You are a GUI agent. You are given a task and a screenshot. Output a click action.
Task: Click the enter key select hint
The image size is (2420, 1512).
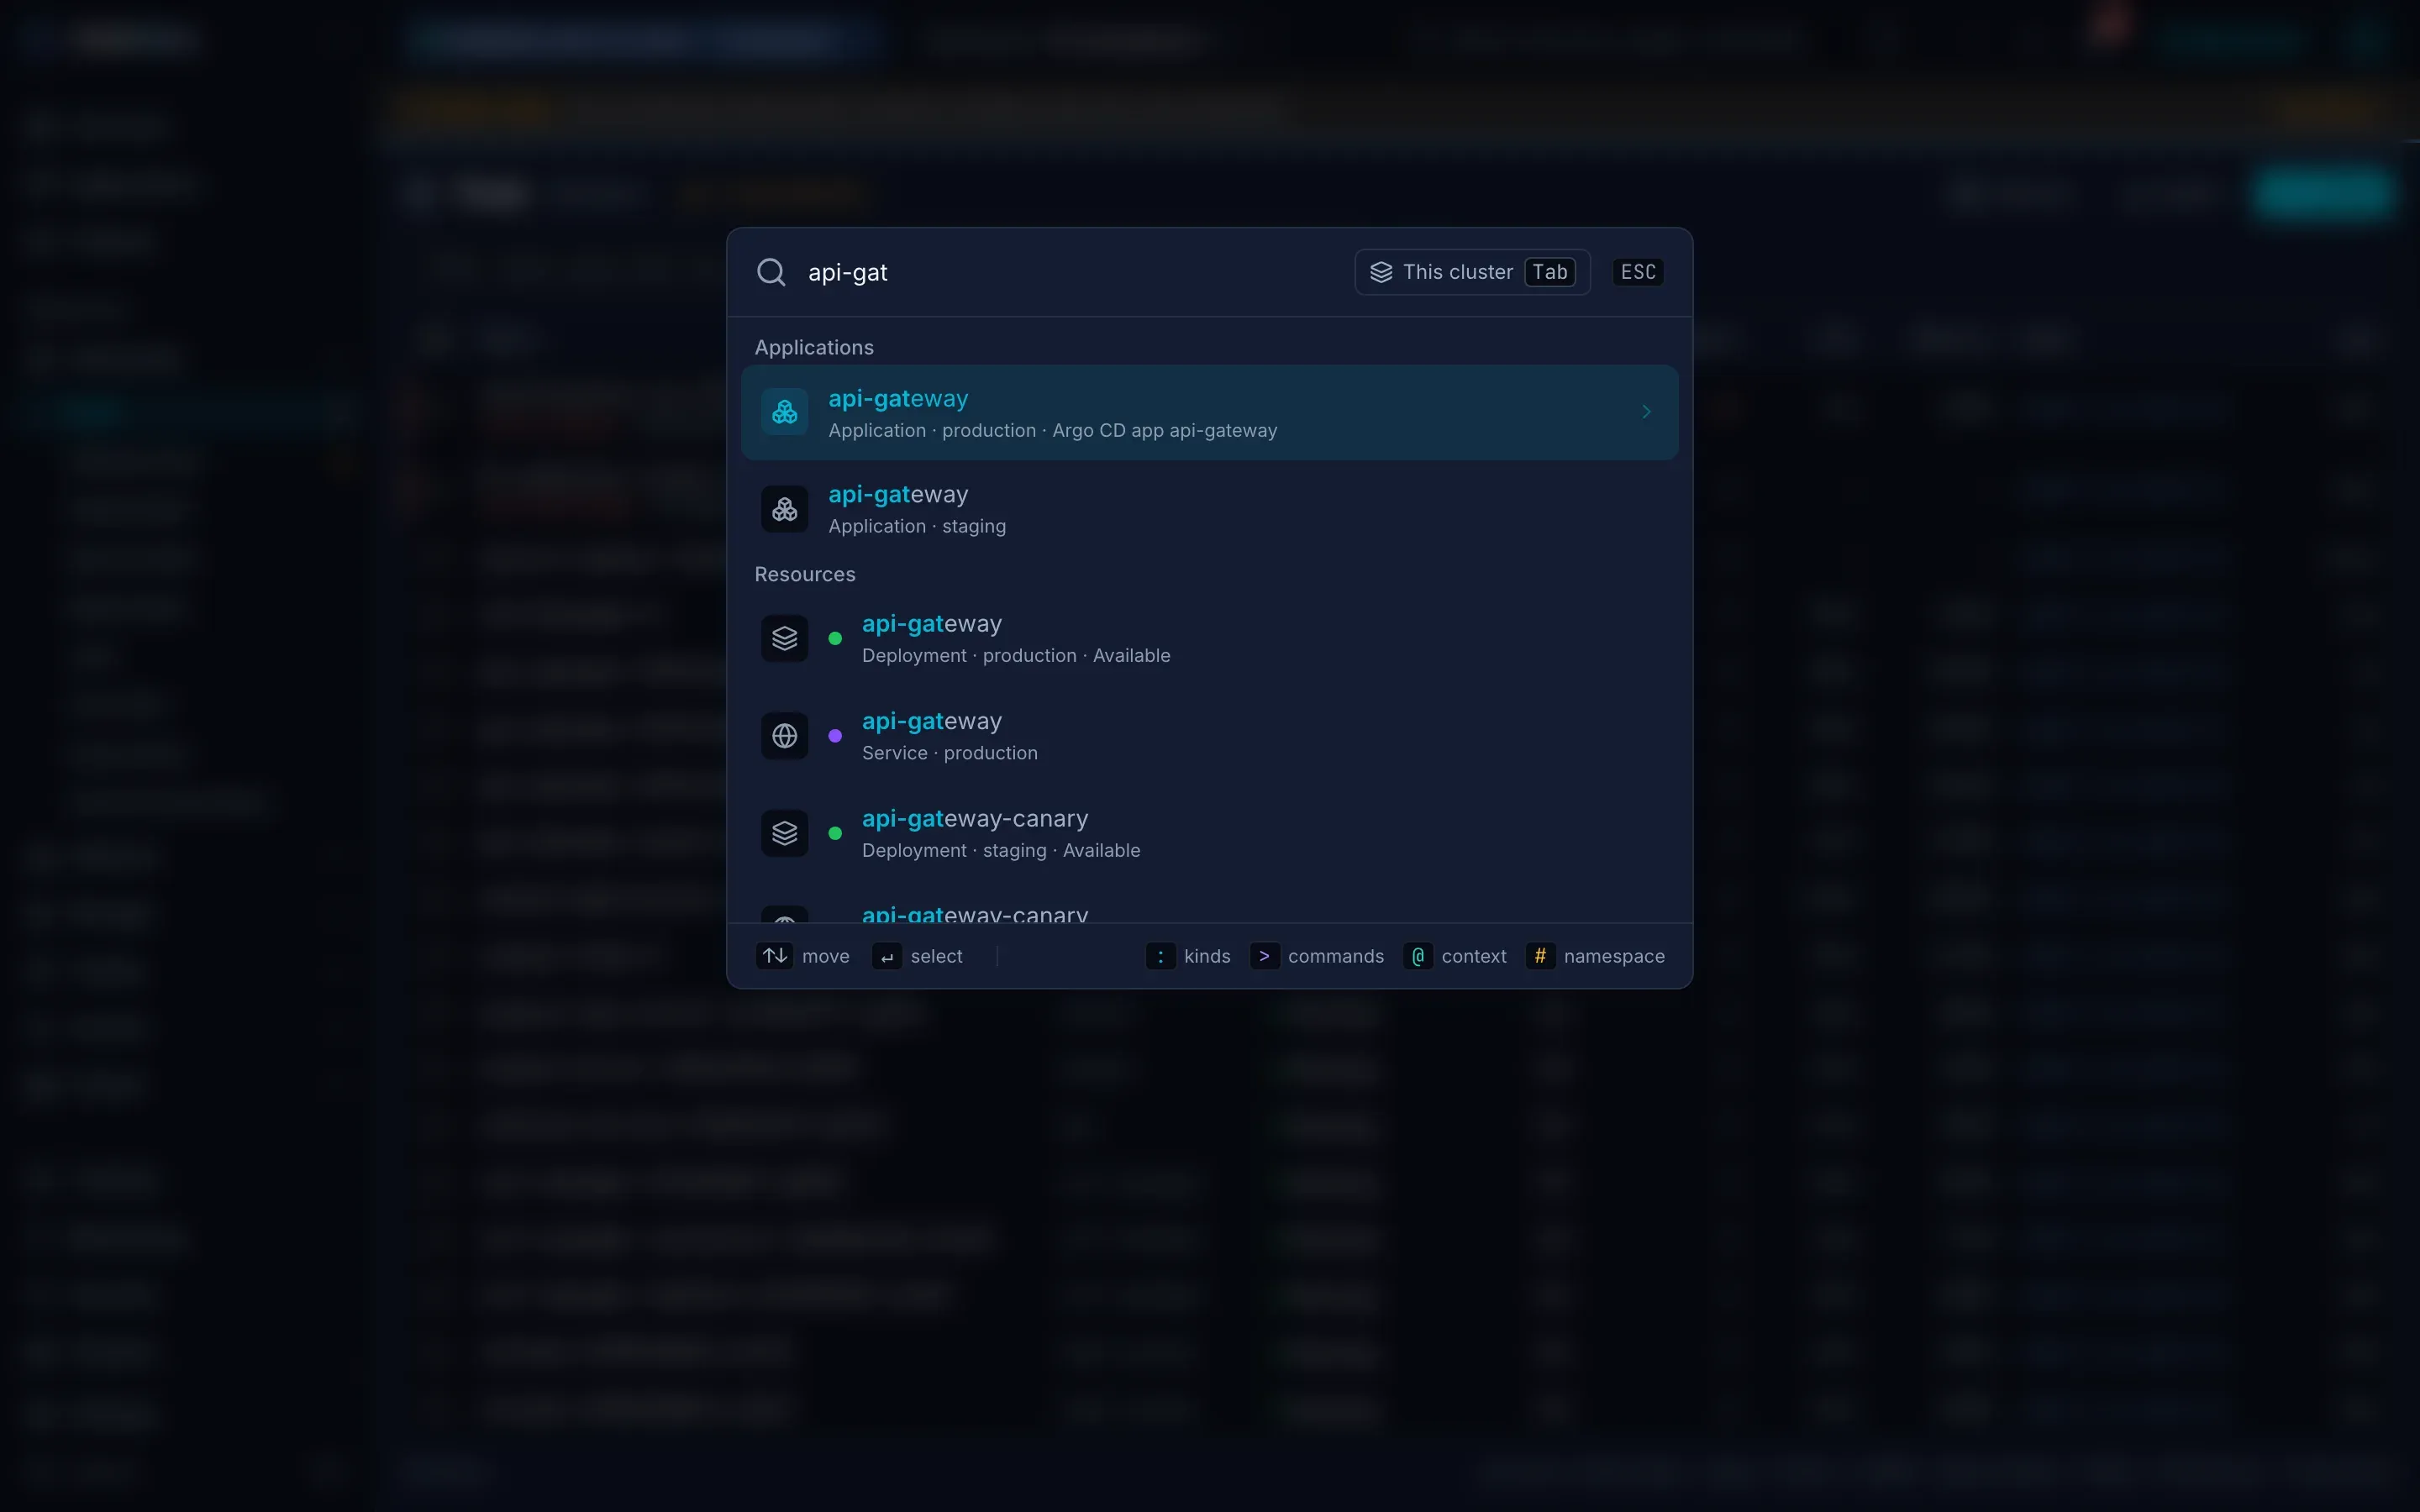[887, 956]
